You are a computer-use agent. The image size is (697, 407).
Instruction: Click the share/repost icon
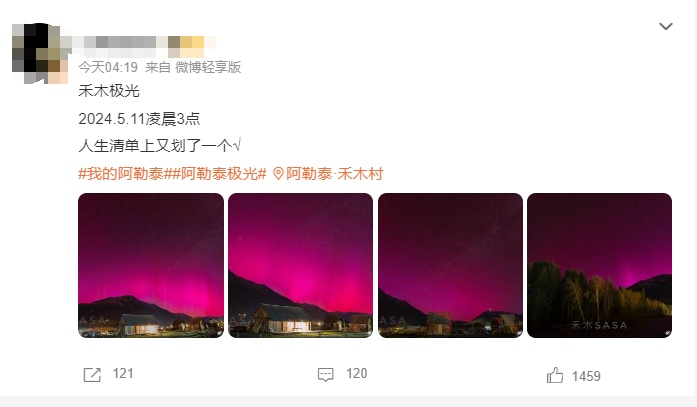[92, 375]
